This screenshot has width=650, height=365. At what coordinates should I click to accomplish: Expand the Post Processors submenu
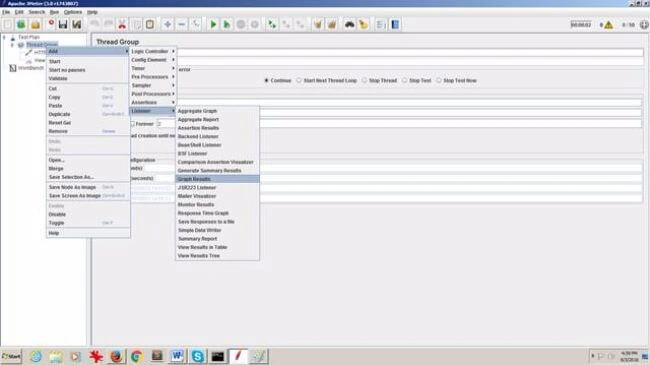(153, 94)
